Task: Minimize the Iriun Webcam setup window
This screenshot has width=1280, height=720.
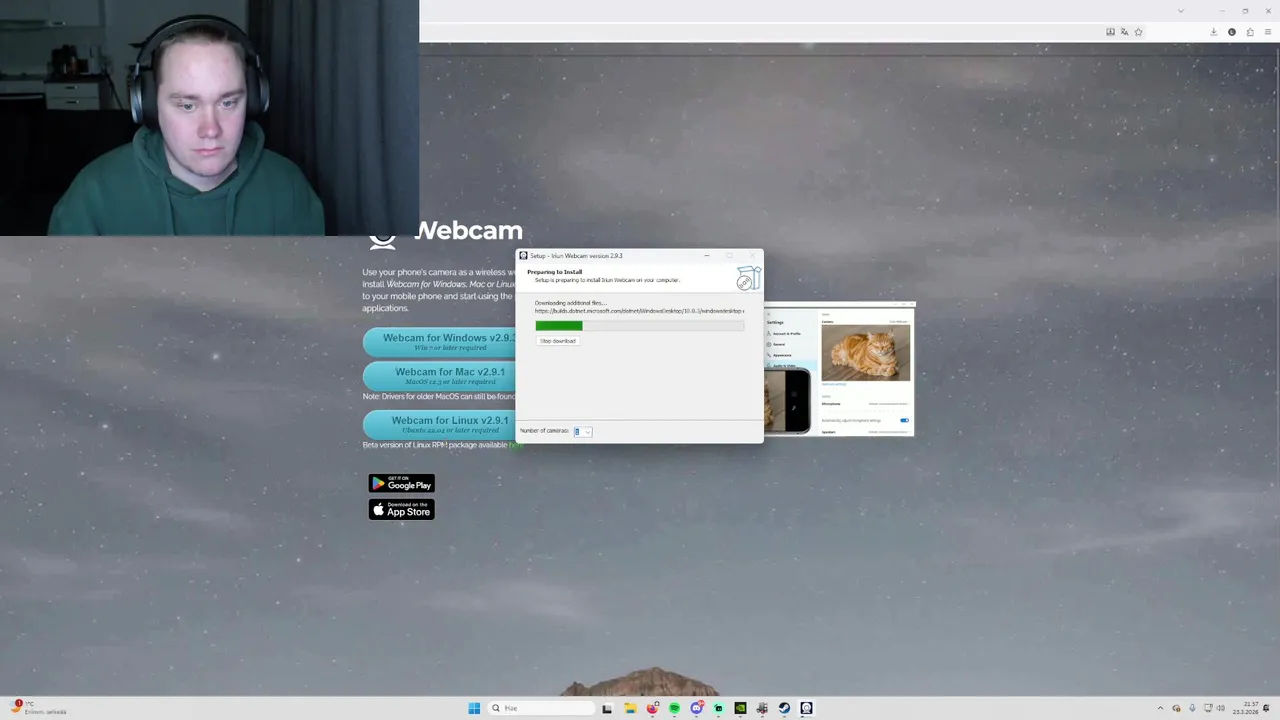Action: [x=707, y=256]
